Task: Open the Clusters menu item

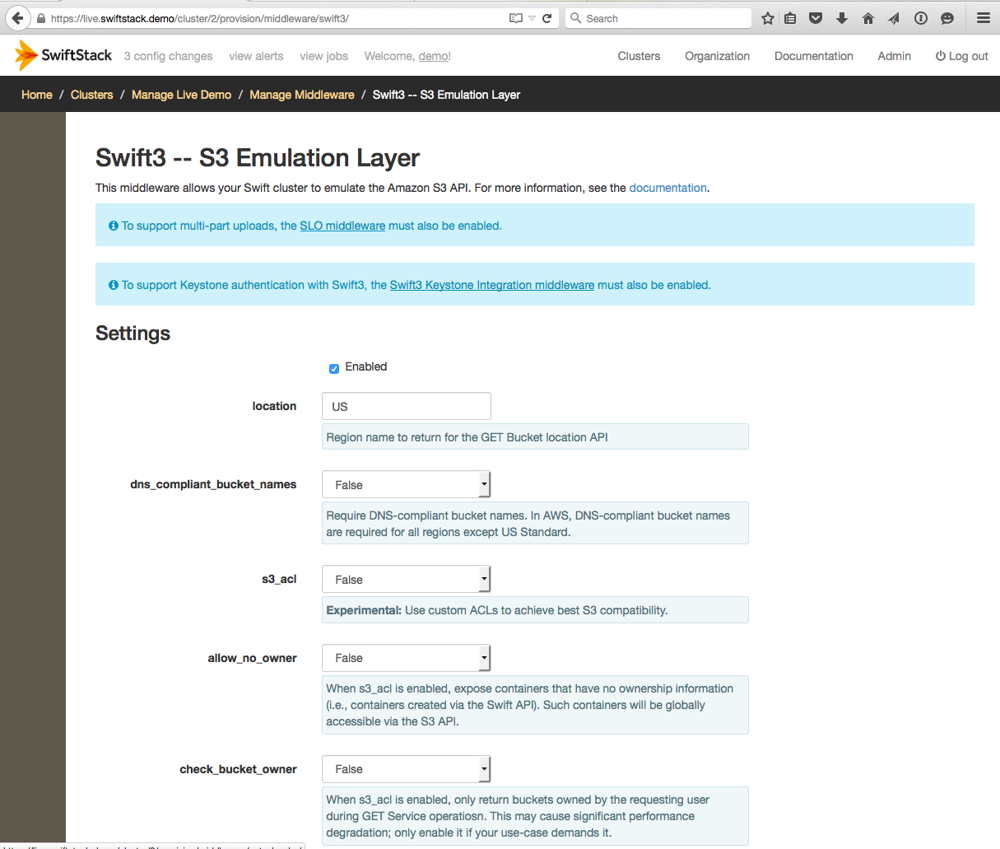Action: 638,56
